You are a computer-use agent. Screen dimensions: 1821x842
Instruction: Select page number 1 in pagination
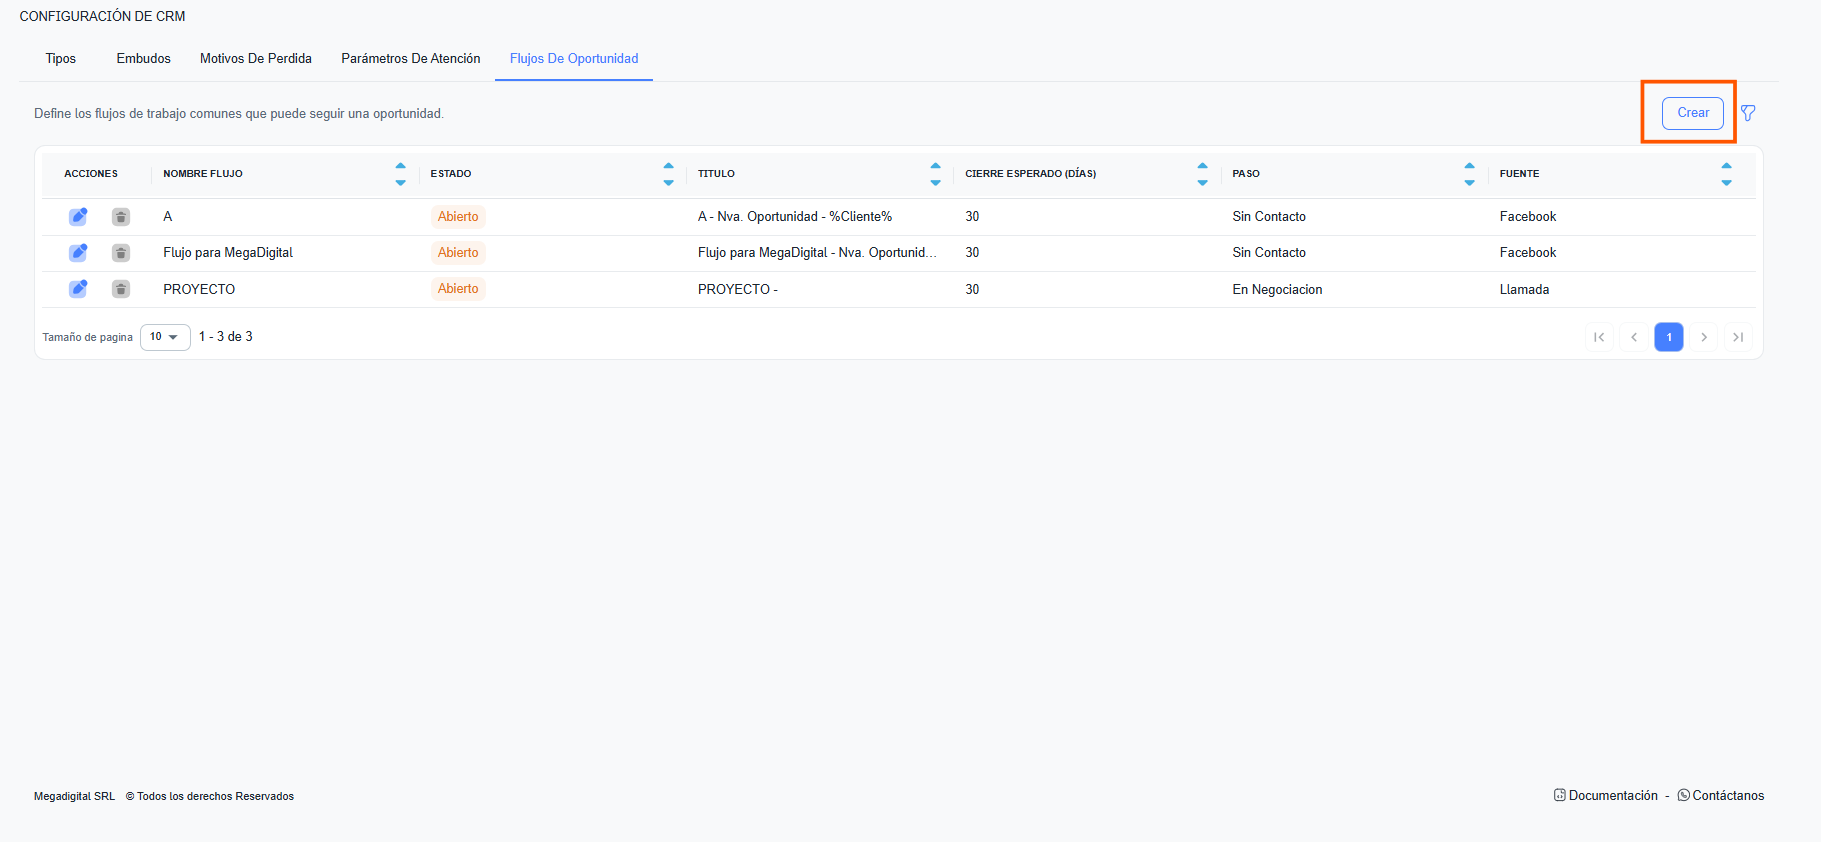[1668, 337]
